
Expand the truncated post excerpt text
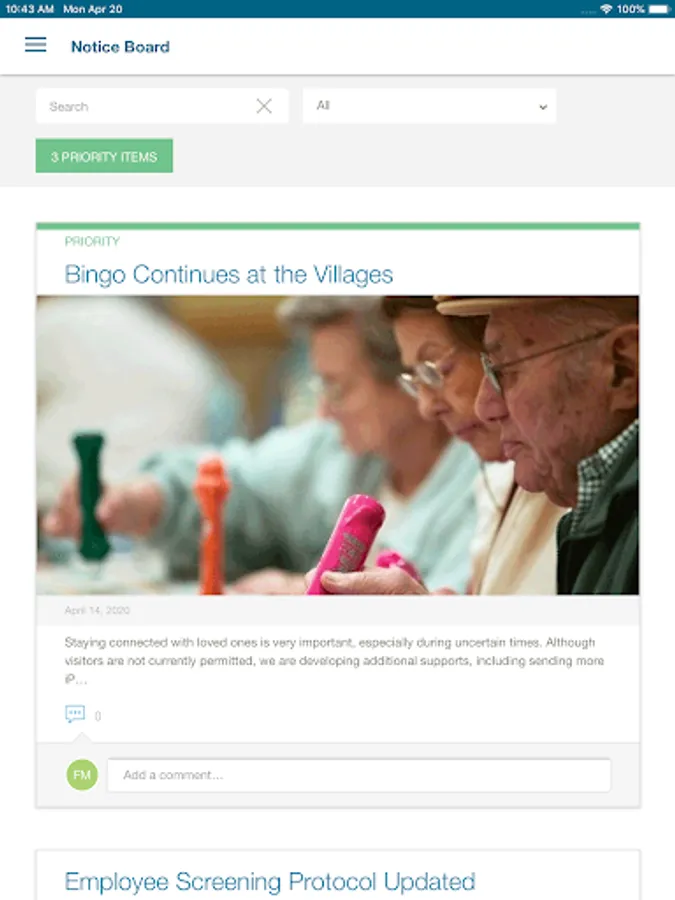pos(334,661)
